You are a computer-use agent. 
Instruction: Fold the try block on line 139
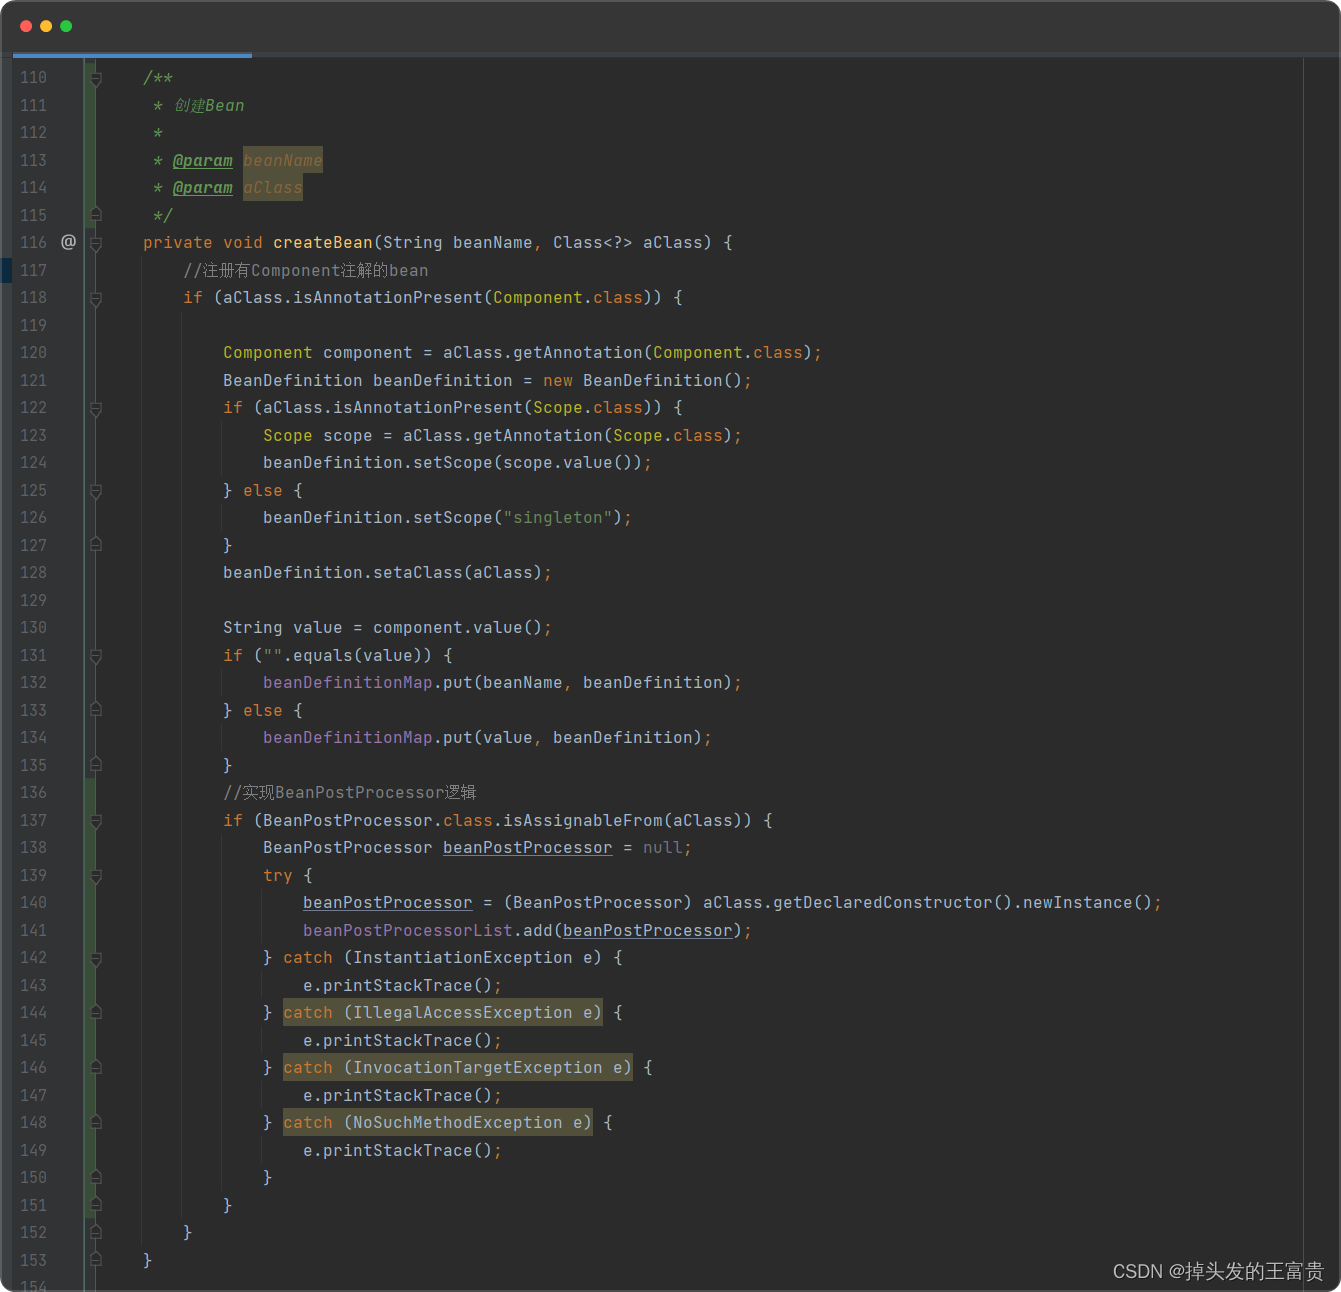pos(96,876)
